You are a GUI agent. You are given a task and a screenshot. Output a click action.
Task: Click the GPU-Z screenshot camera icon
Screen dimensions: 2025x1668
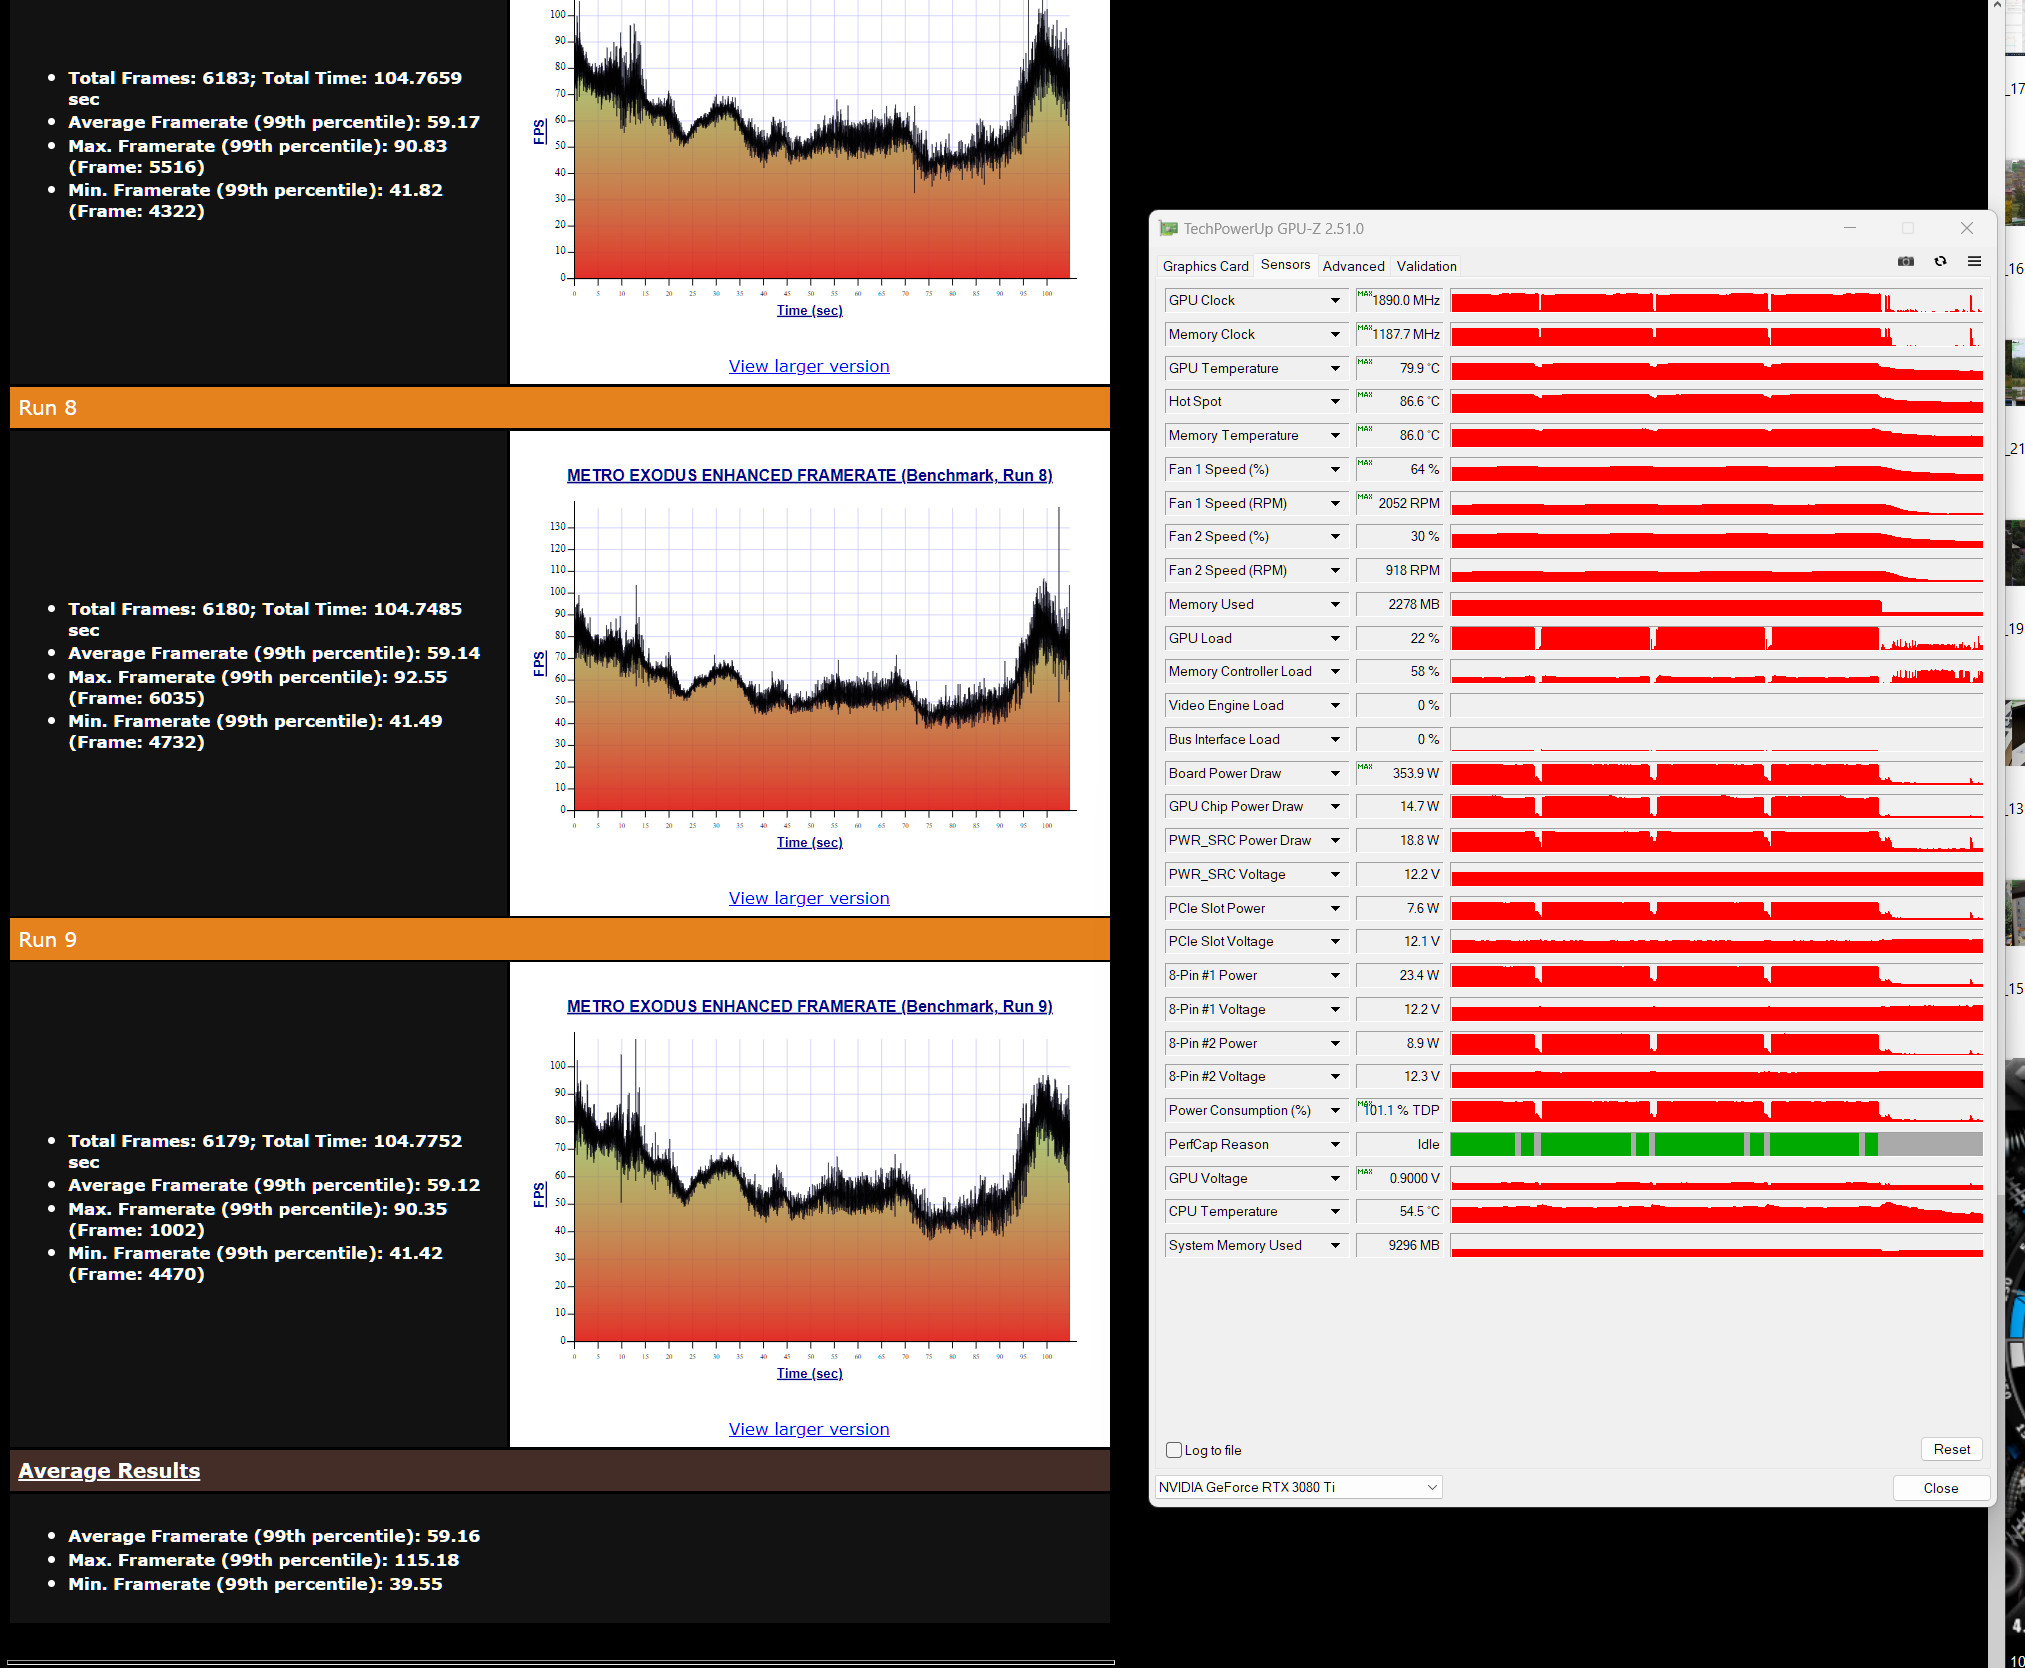1906,261
